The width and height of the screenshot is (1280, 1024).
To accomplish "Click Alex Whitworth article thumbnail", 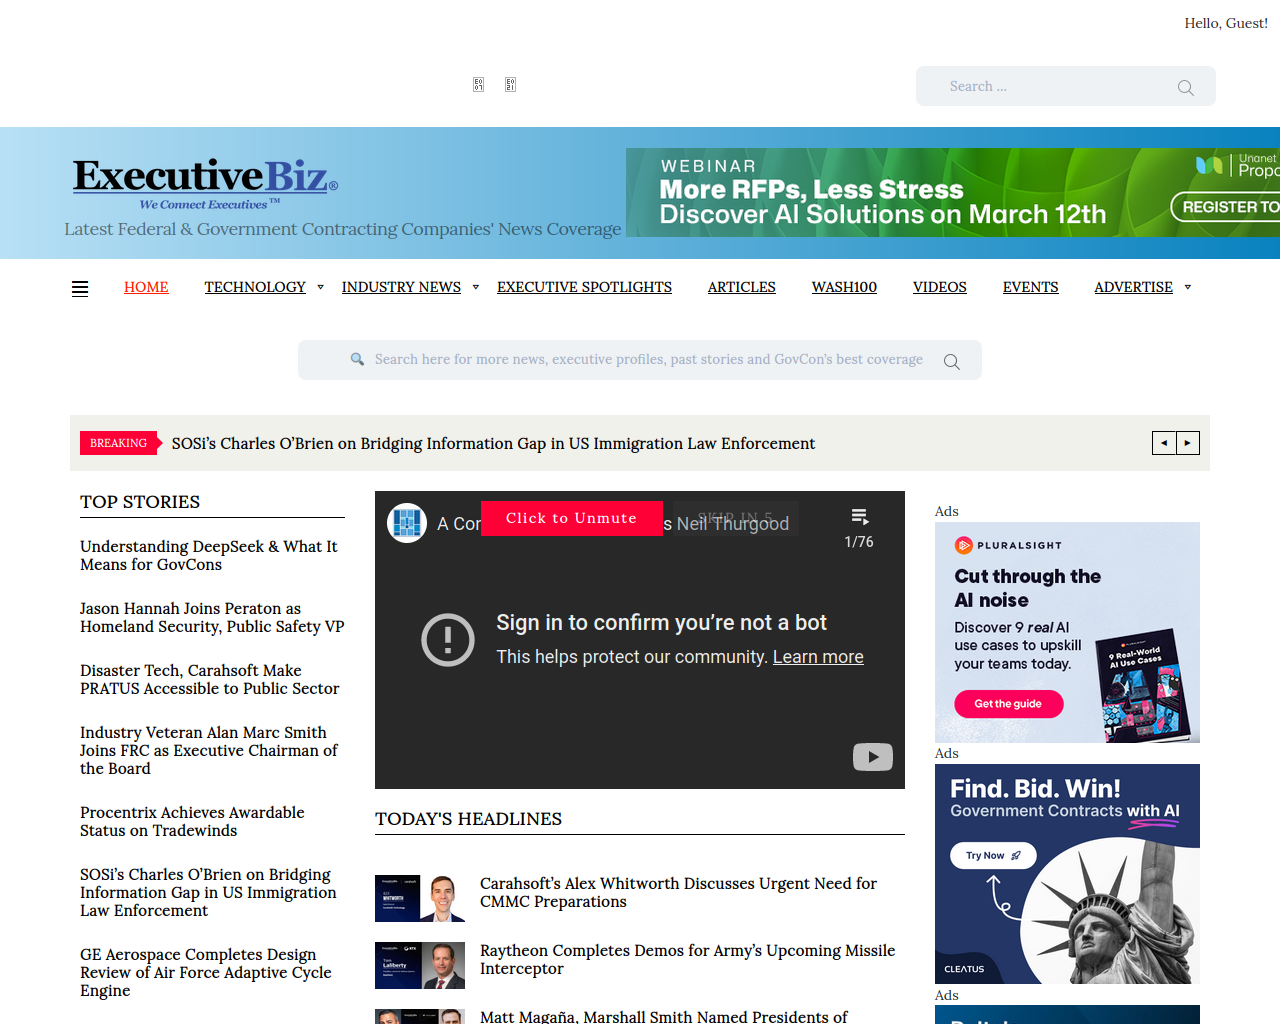I will pyautogui.click(x=420, y=898).
